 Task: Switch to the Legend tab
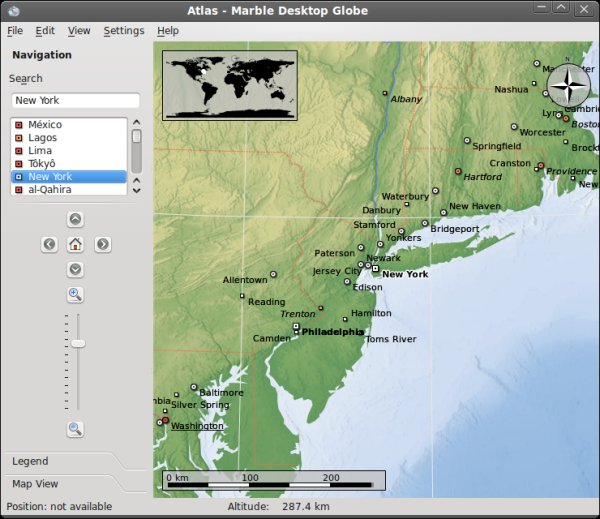pyautogui.click(x=30, y=461)
